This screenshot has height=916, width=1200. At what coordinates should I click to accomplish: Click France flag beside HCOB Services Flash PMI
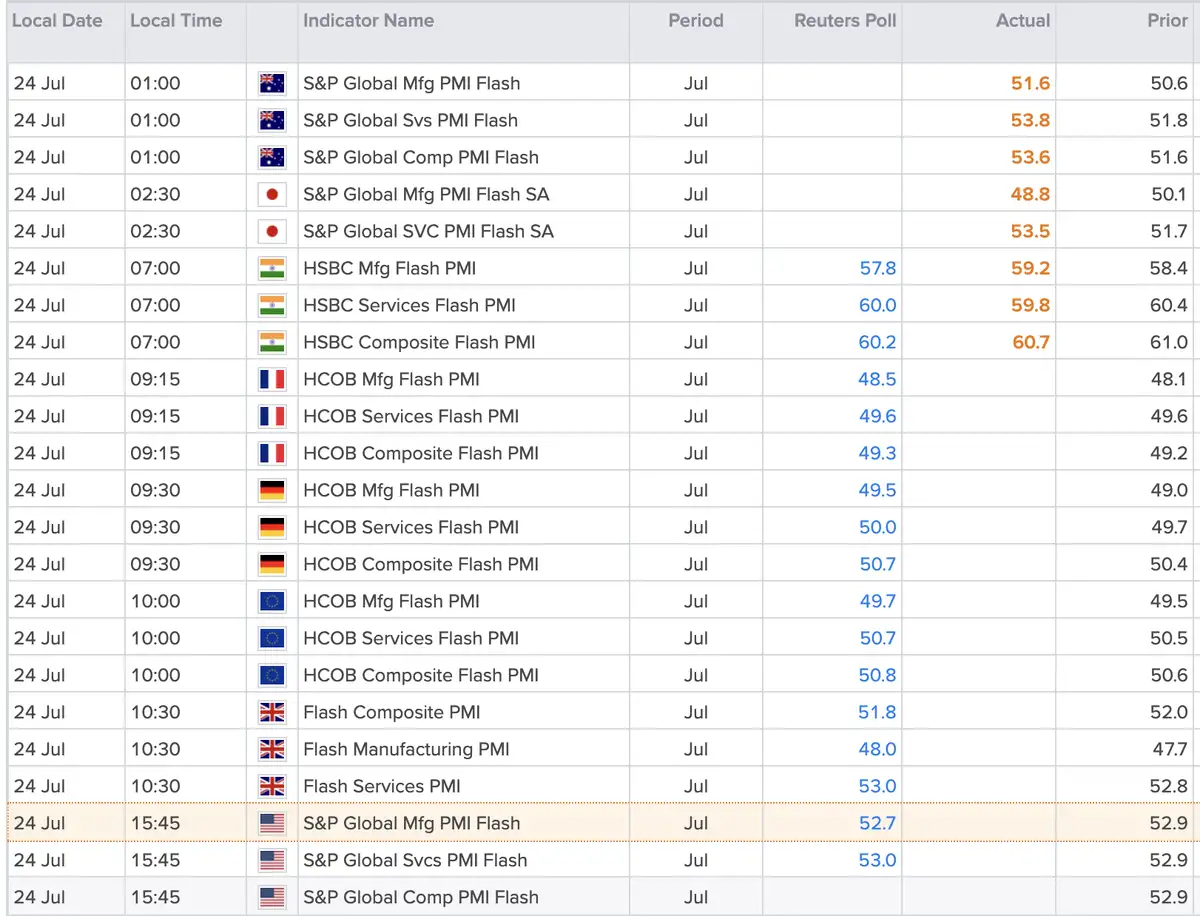point(271,417)
